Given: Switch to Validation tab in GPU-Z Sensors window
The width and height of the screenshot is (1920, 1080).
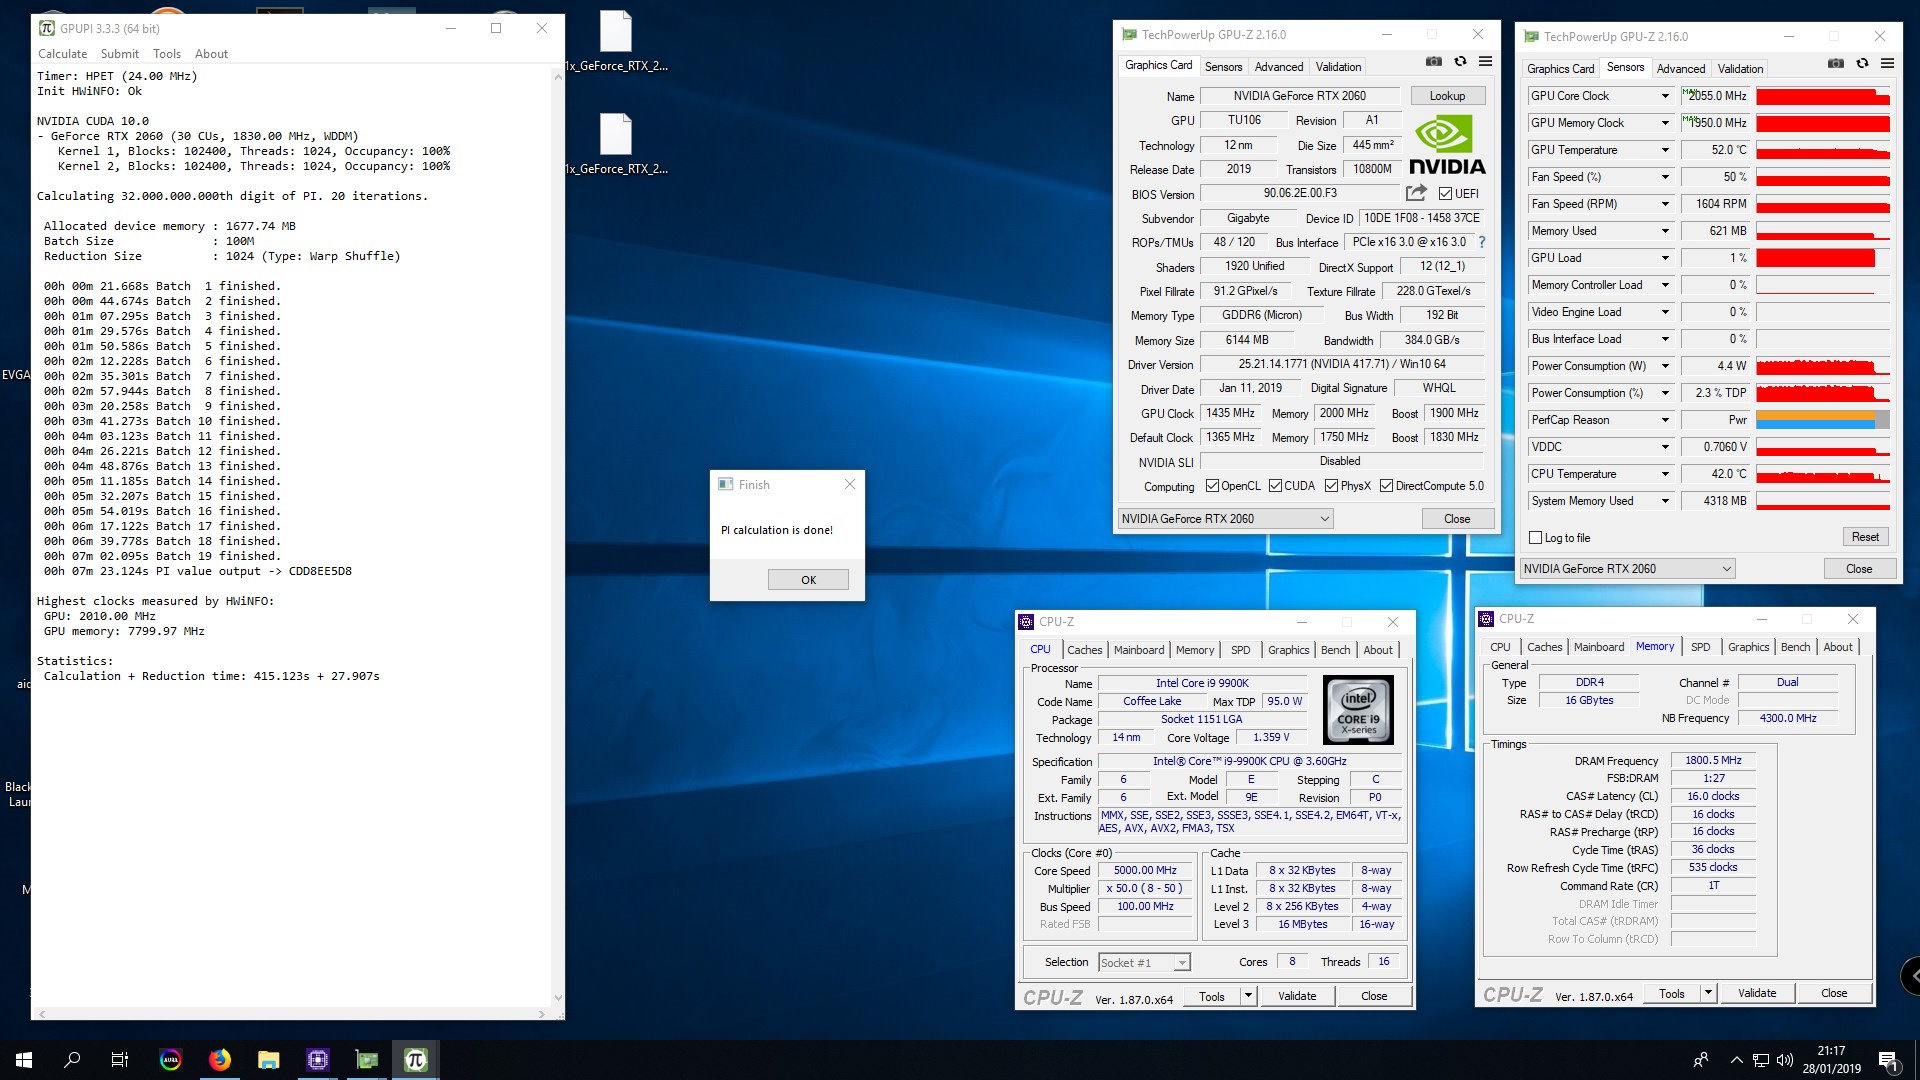Looking at the screenshot, I should 1740,69.
